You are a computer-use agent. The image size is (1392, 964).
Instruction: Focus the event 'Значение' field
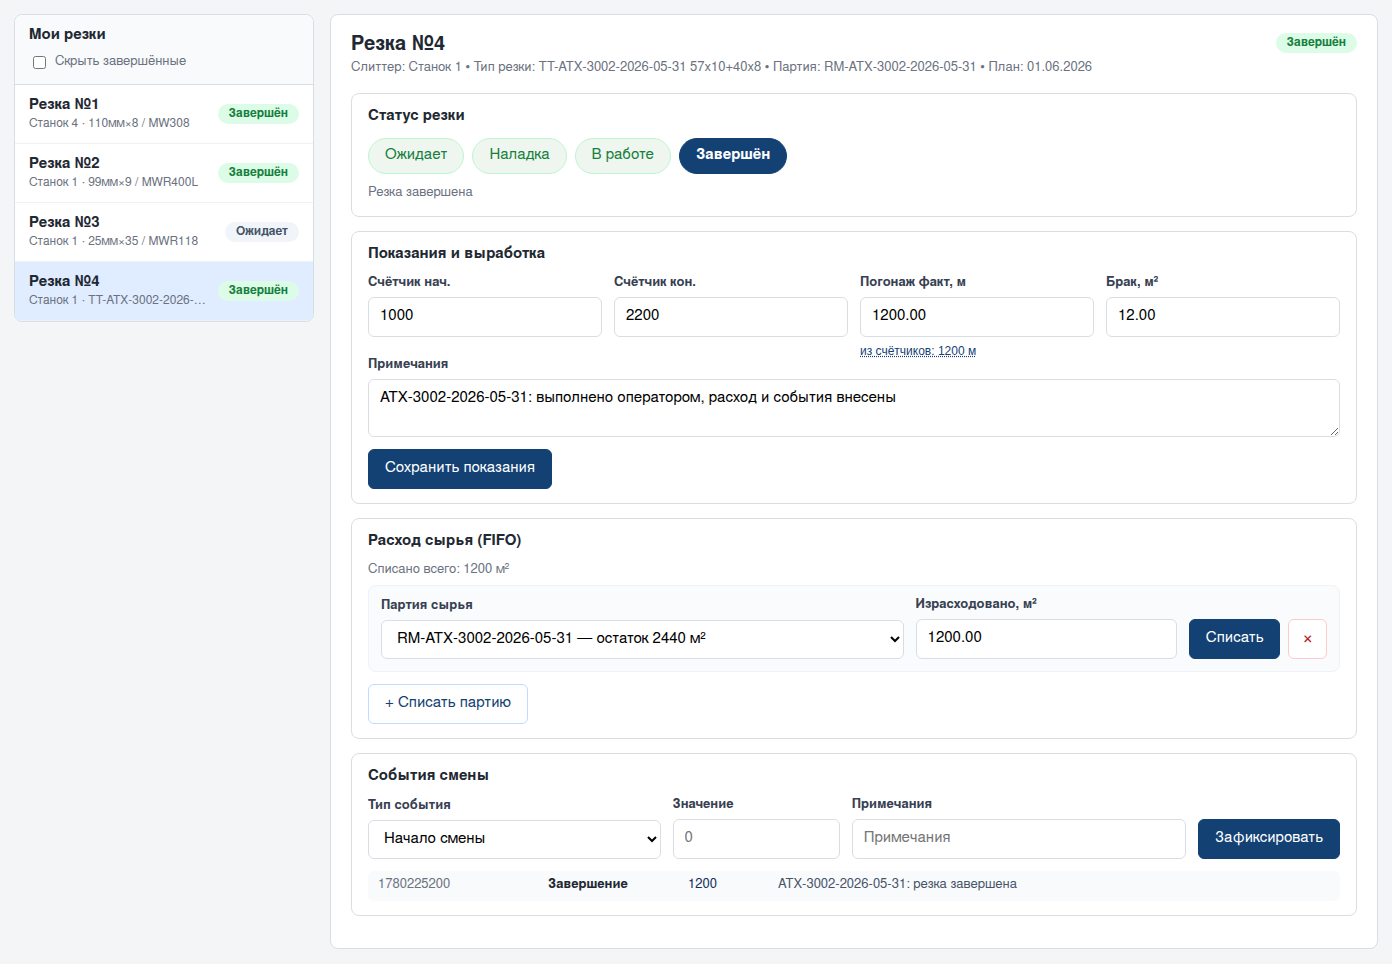coord(756,839)
